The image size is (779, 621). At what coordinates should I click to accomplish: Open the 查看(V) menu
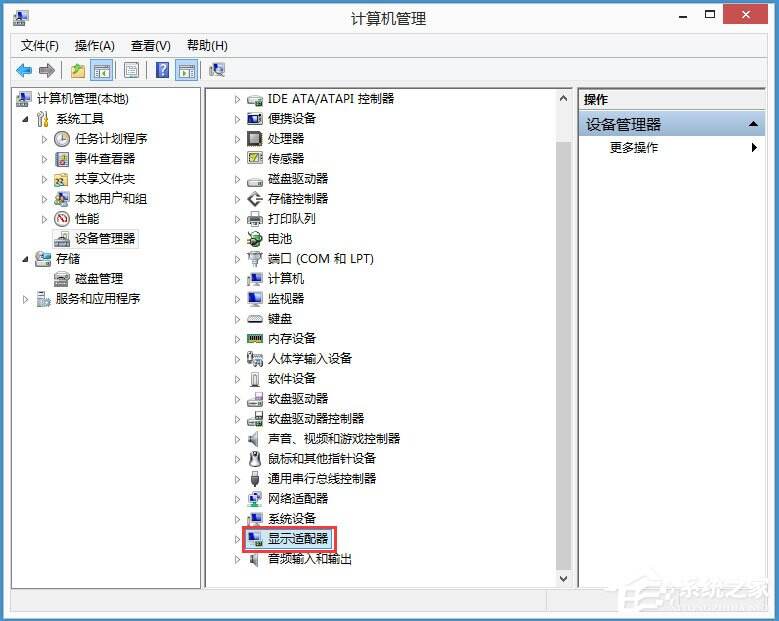point(151,46)
